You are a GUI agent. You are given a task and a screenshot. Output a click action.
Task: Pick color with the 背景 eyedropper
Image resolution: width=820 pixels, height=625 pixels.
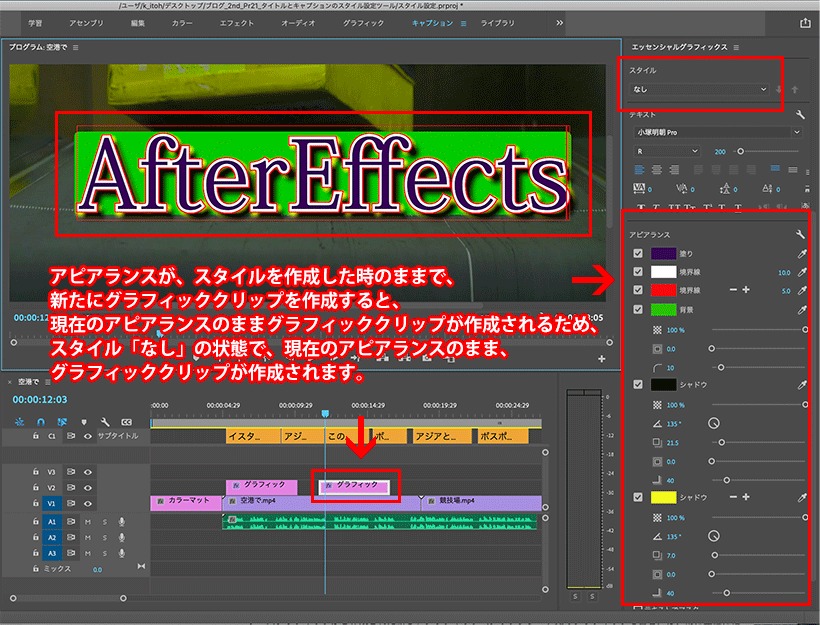tap(802, 310)
